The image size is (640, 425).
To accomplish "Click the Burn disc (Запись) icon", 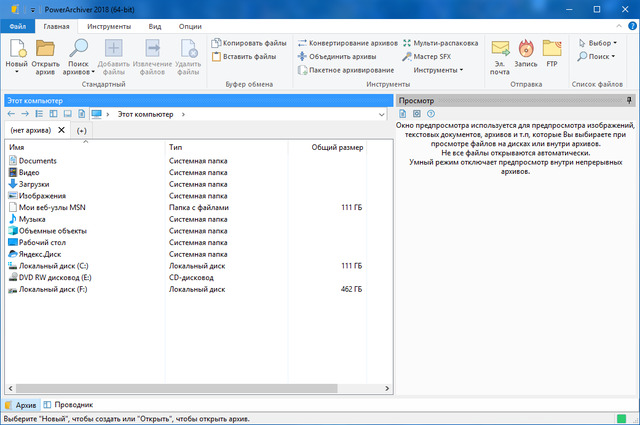I will [527, 50].
